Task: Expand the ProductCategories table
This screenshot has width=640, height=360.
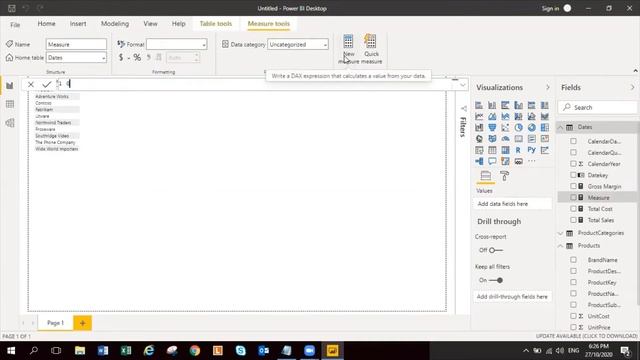Action: pyautogui.click(x=561, y=233)
